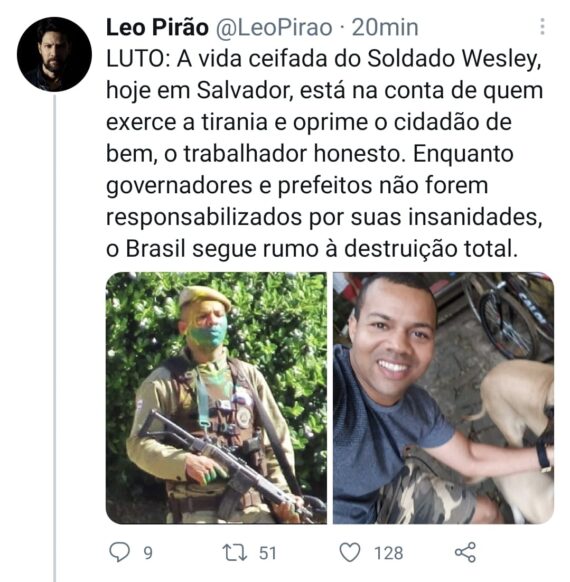Click the tweet's last line 'destruição total'
This screenshot has width=570, height=582.
(430, 249)
